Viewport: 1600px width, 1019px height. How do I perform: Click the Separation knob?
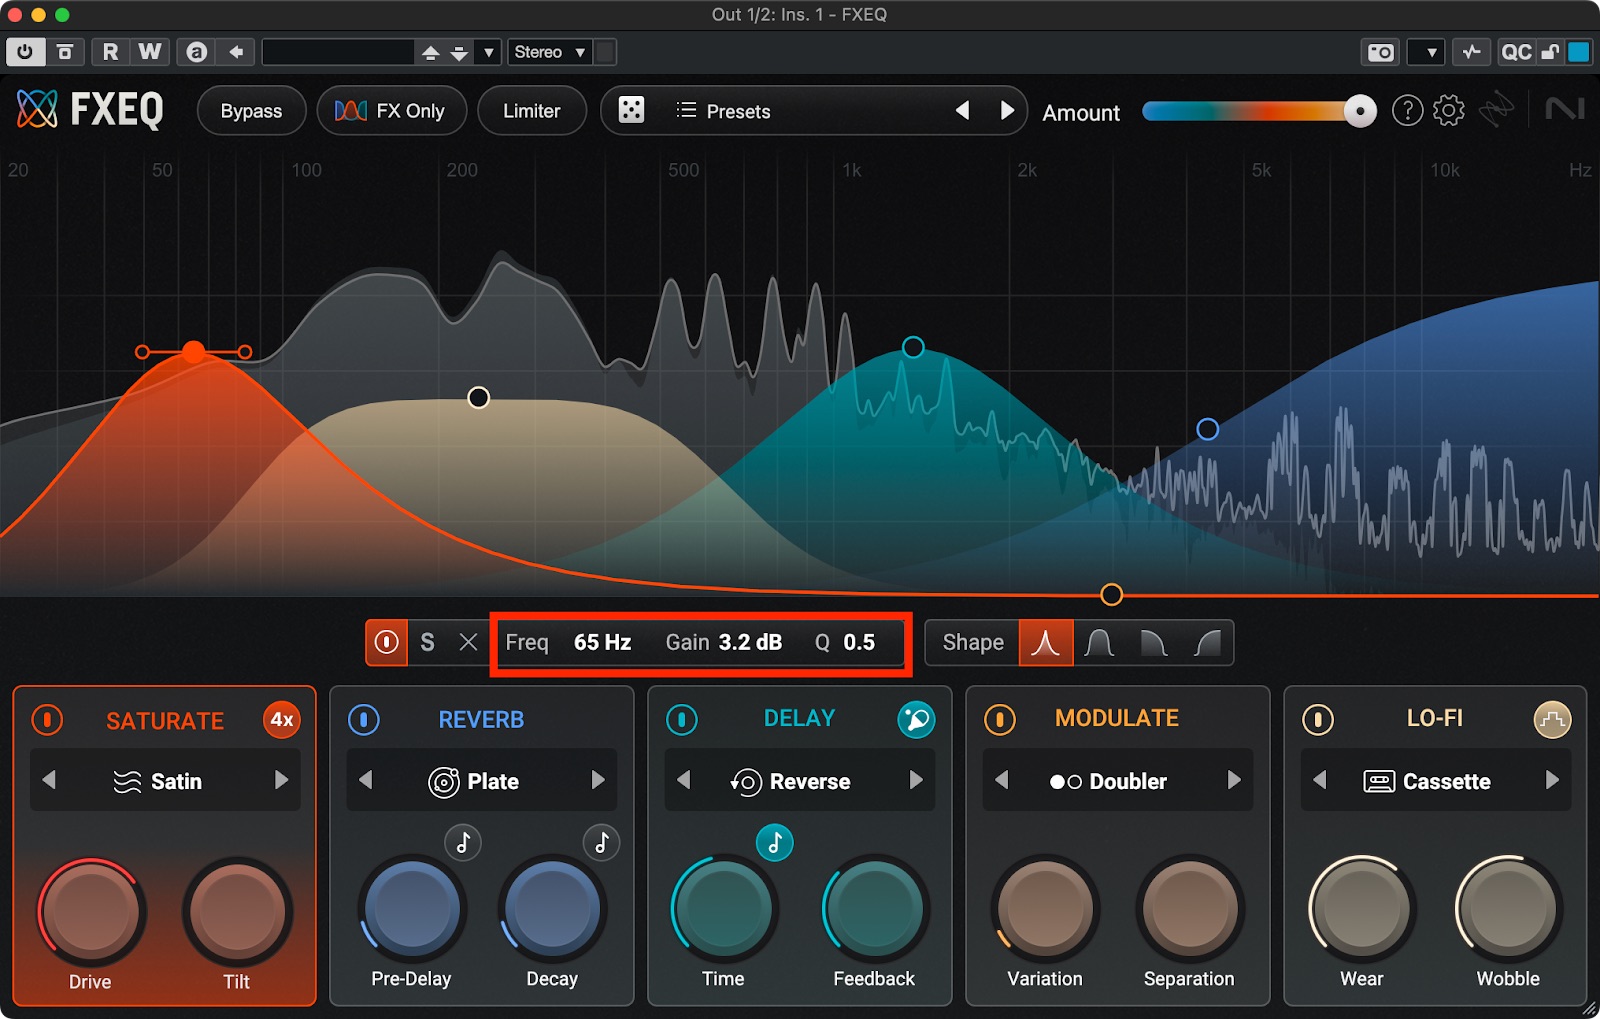1190,909
